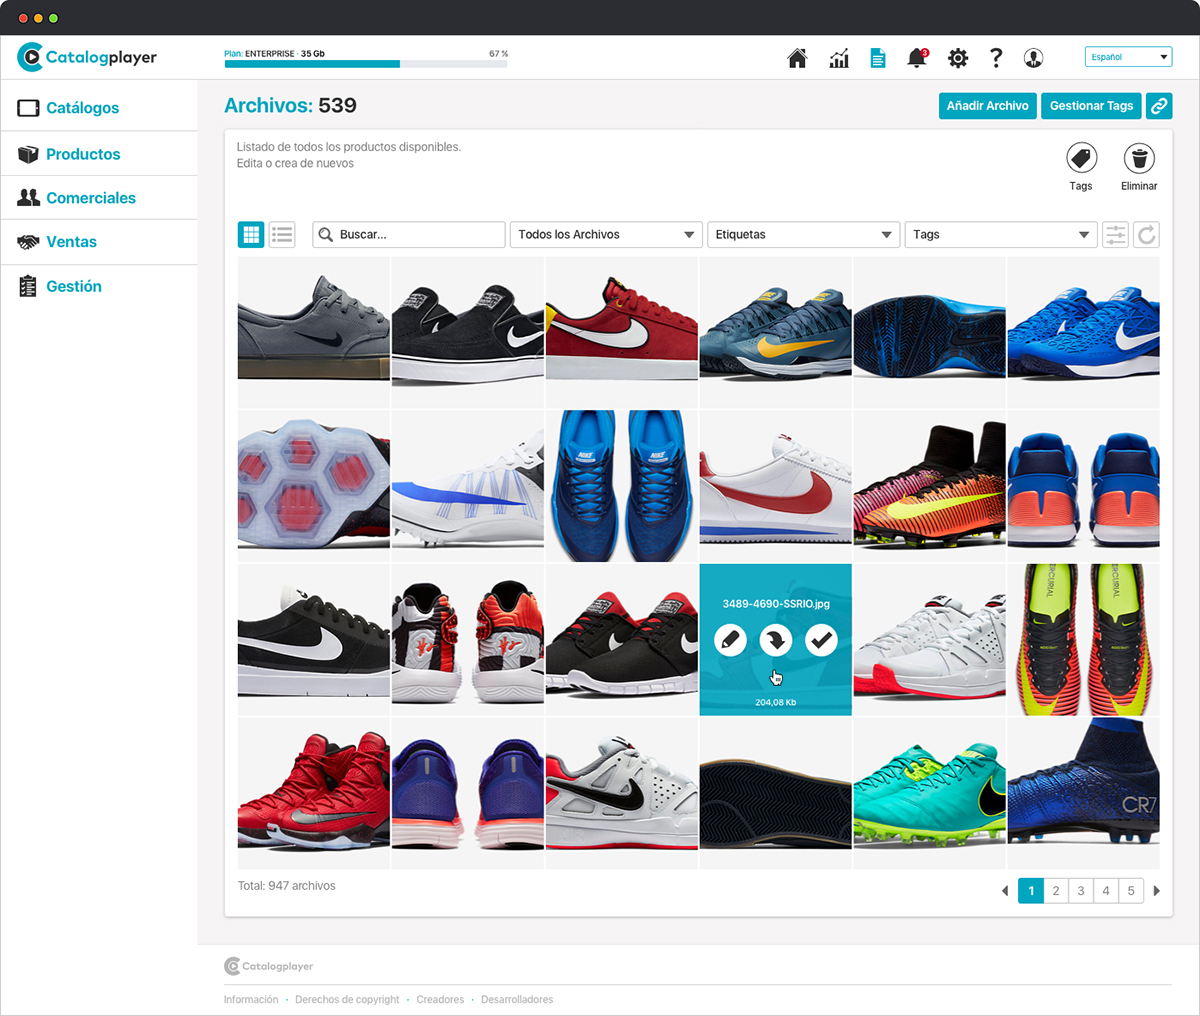Open the Información footer link
Screen dimensions: 1200x1016
click(x=251, y=999)
